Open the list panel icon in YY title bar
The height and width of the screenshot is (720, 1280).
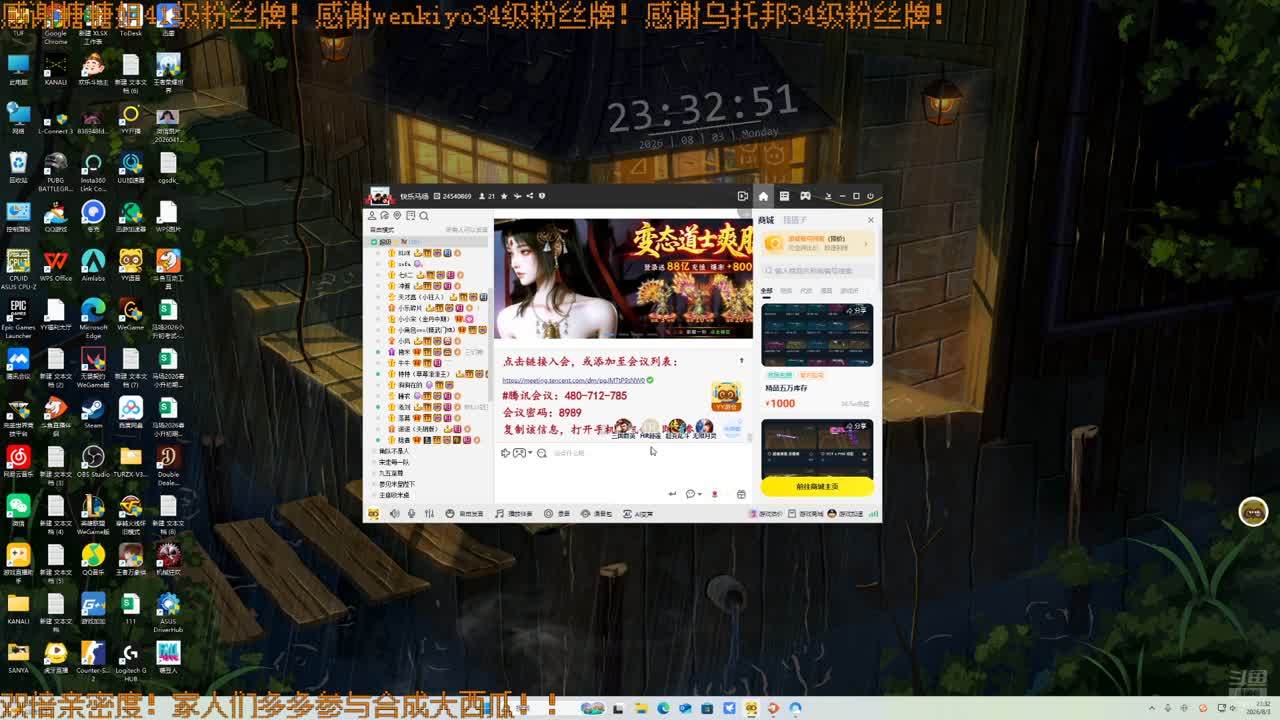[784, 196]
